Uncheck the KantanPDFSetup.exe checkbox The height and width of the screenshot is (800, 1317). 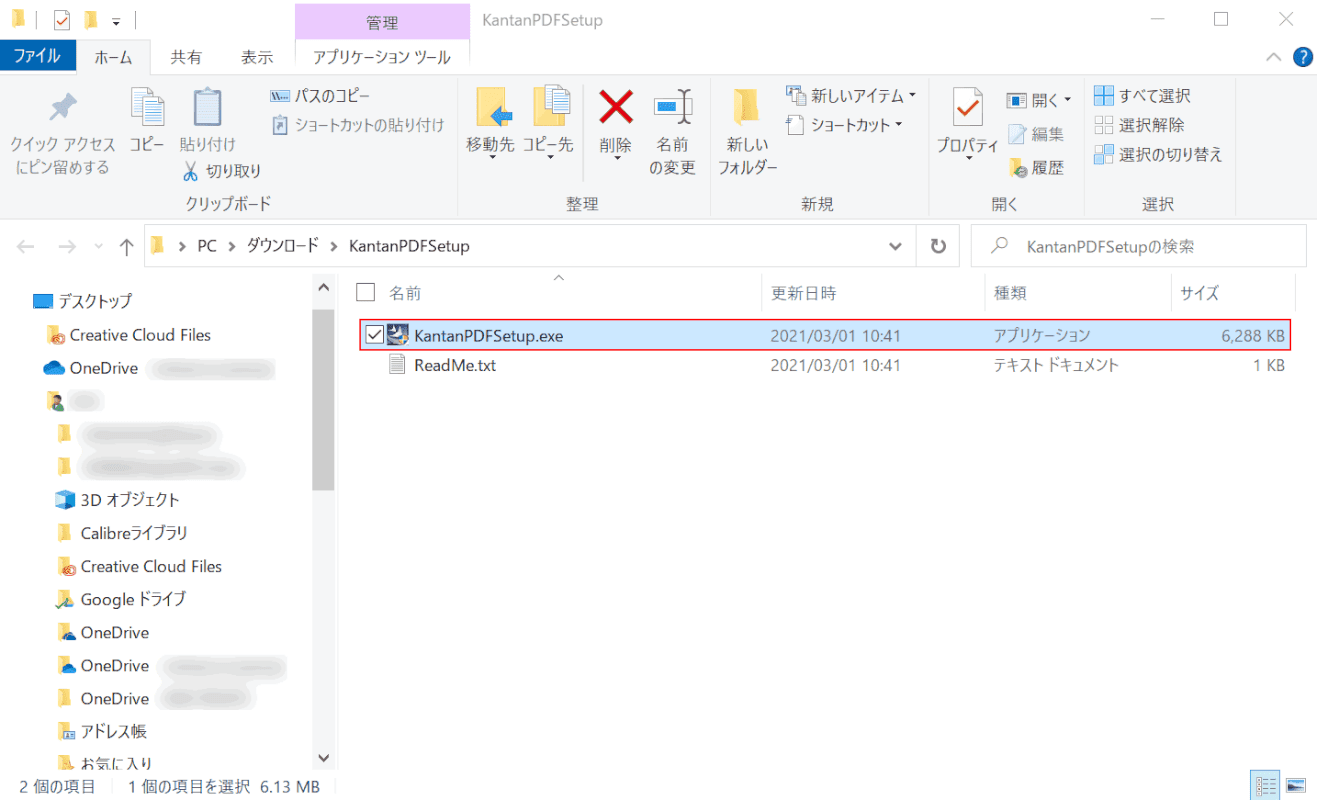374,335
